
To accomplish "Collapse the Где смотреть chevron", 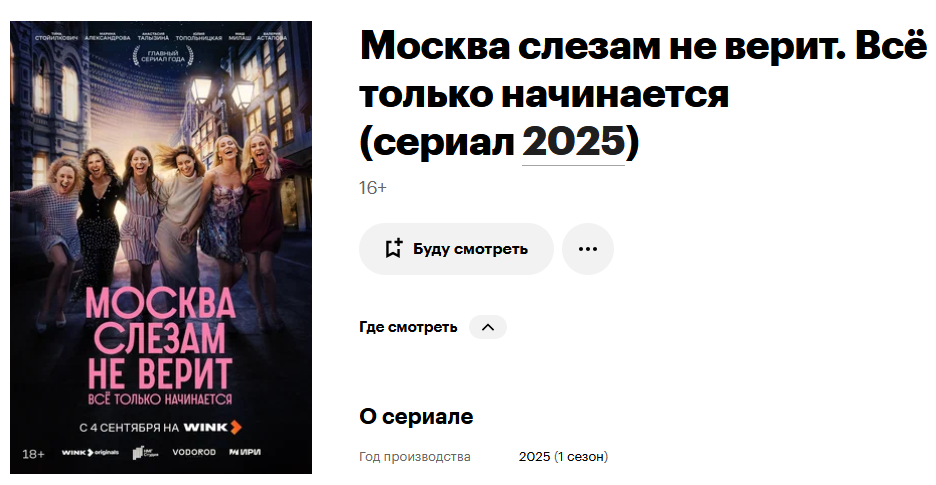I will pyautogui.click(x=488, y=327).
